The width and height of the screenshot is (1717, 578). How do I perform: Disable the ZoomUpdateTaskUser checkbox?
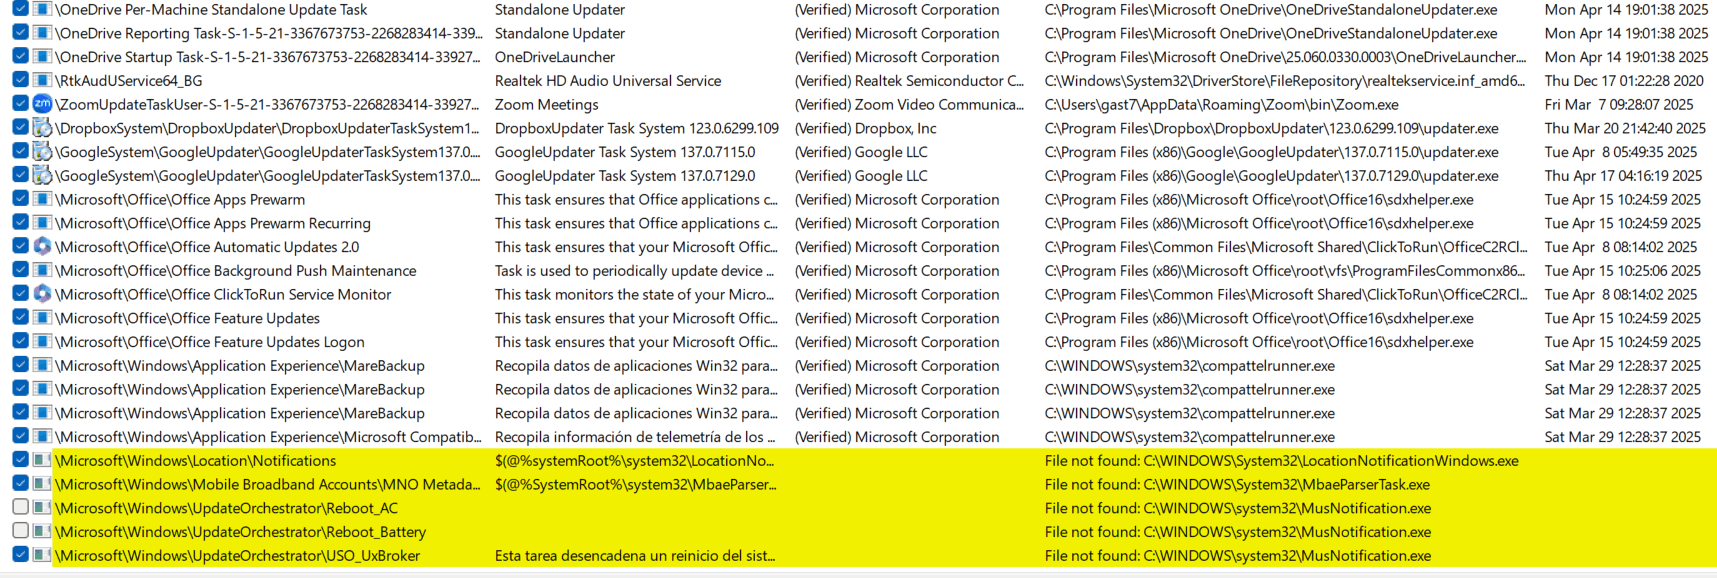click(x=20, y=103)
